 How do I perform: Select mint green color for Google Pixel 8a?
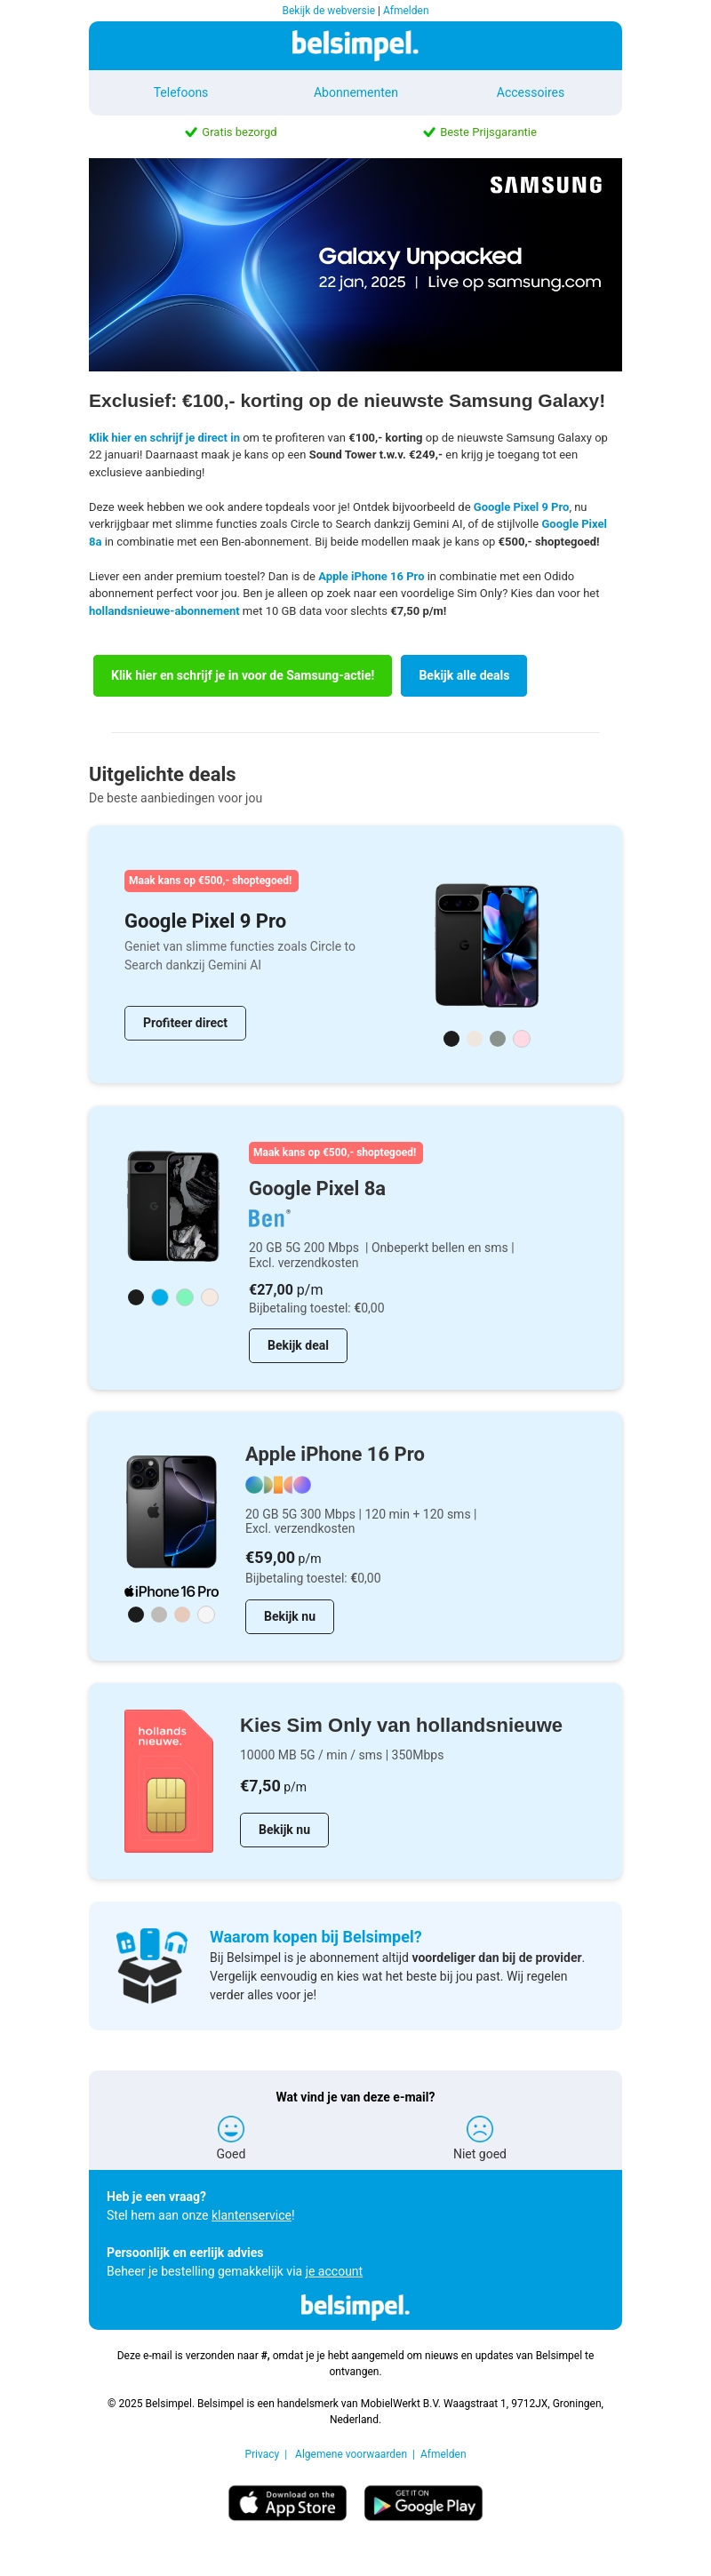[185, 1297]
